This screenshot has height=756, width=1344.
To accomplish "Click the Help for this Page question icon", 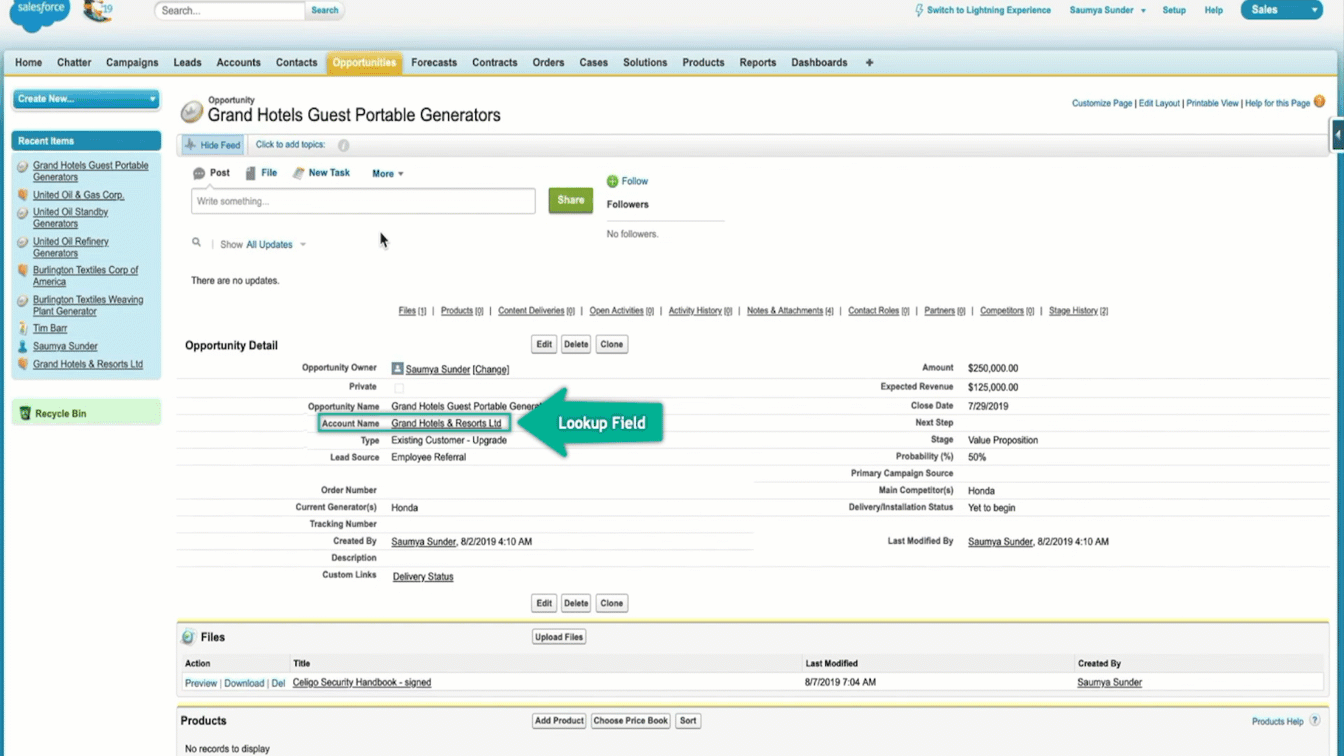I will (1319, 102).
